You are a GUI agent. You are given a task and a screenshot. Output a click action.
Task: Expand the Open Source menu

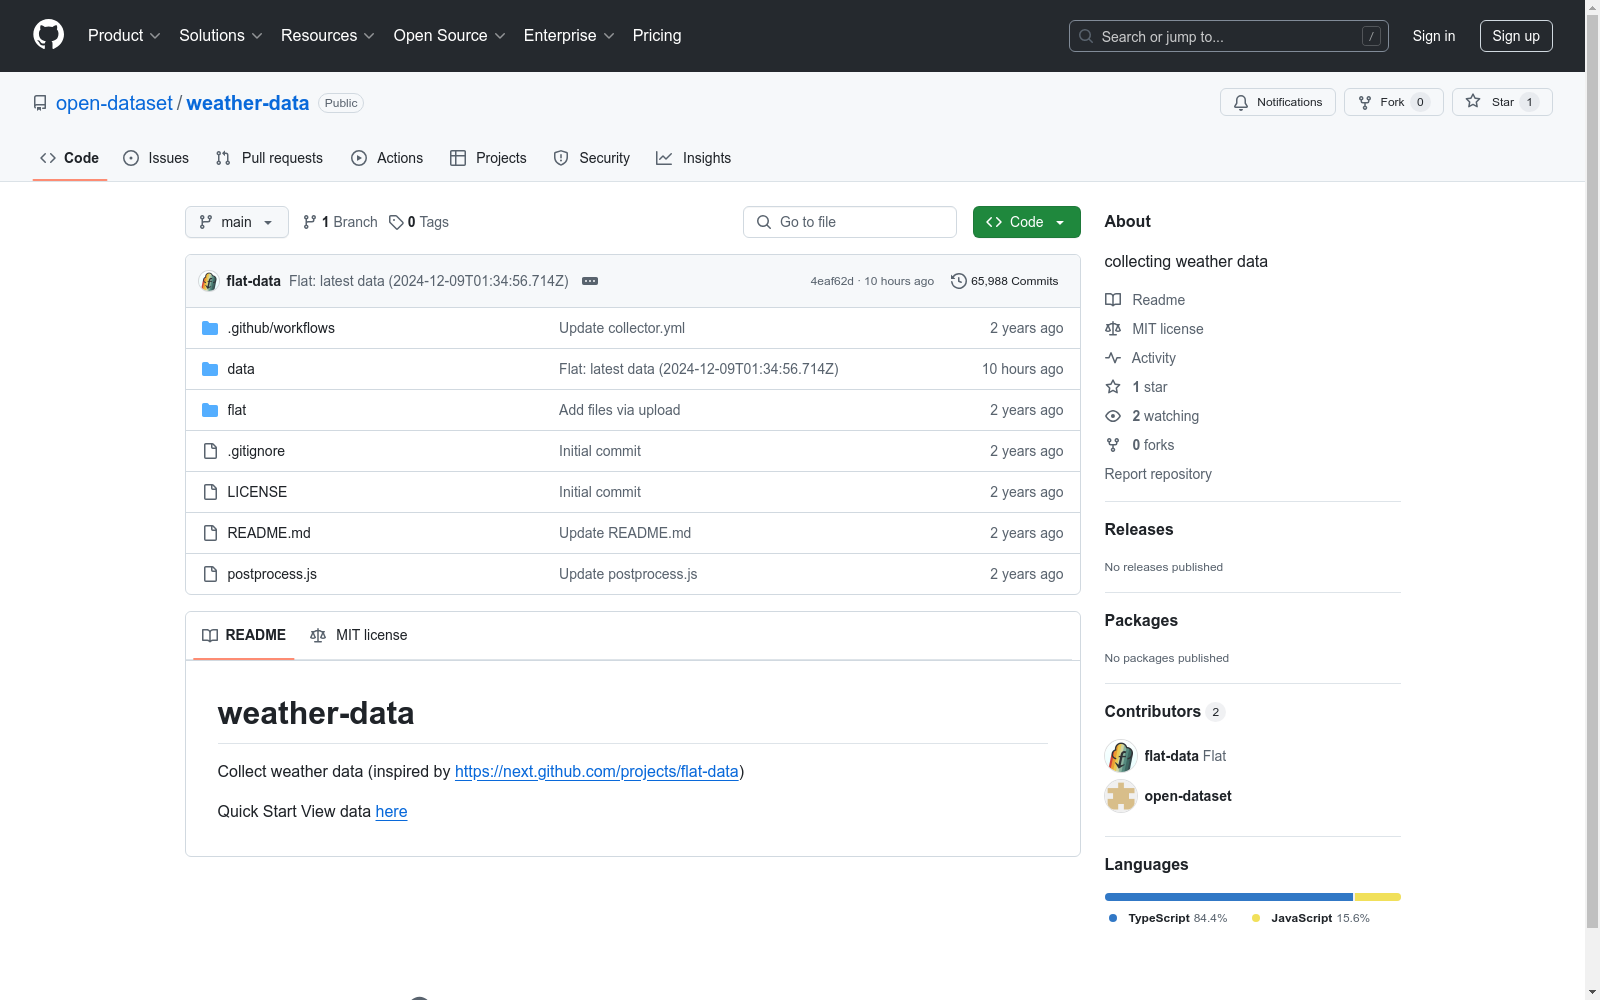click(450, 36)
